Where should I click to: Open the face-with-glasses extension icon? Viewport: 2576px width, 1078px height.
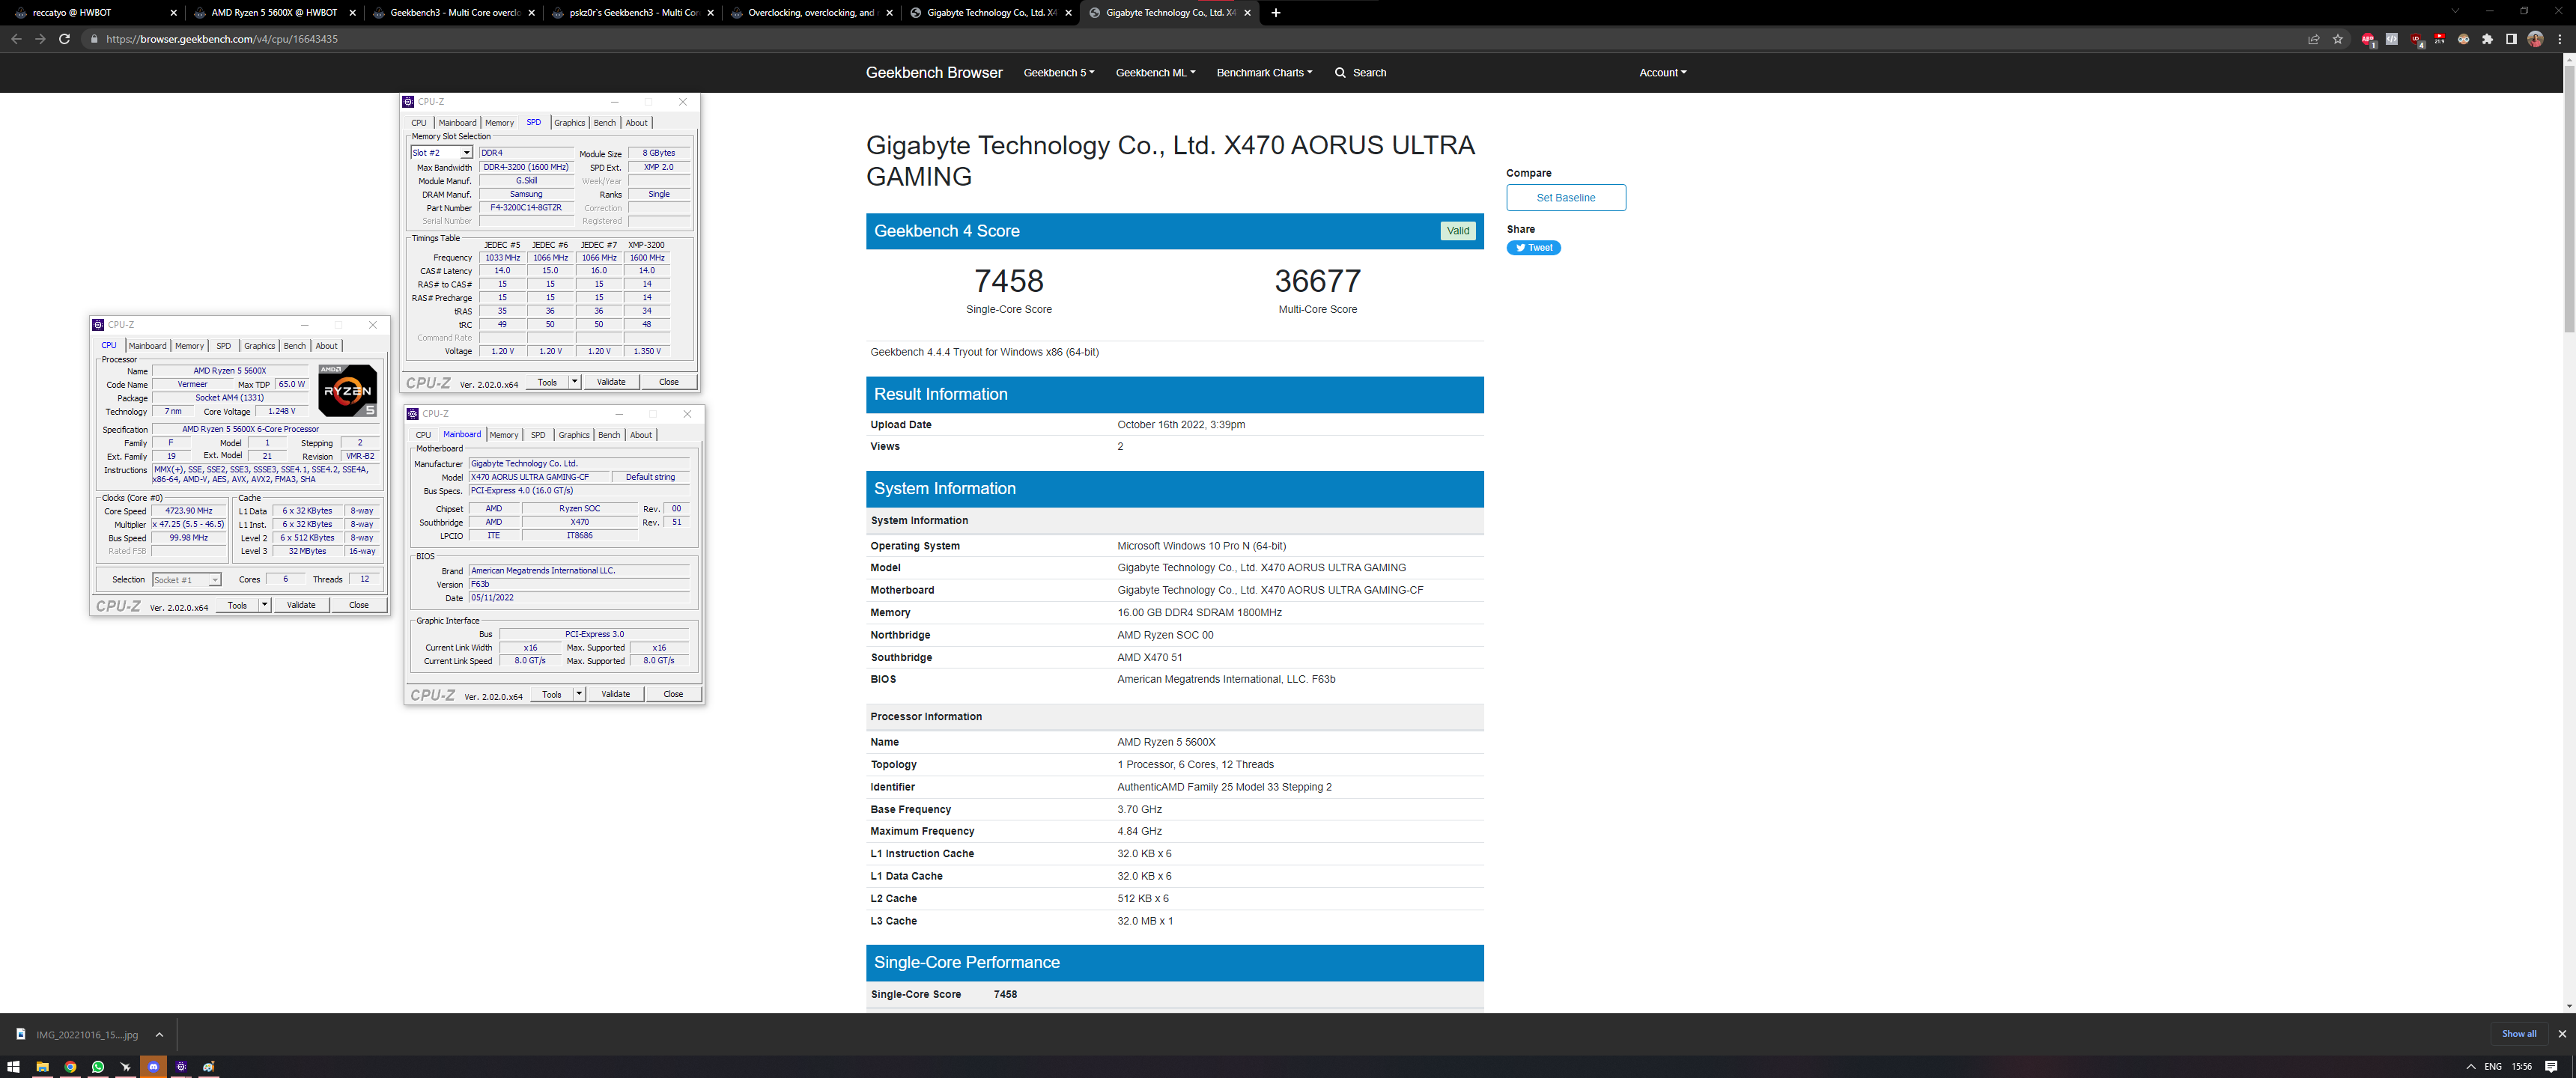click(x=2464, y=39)
